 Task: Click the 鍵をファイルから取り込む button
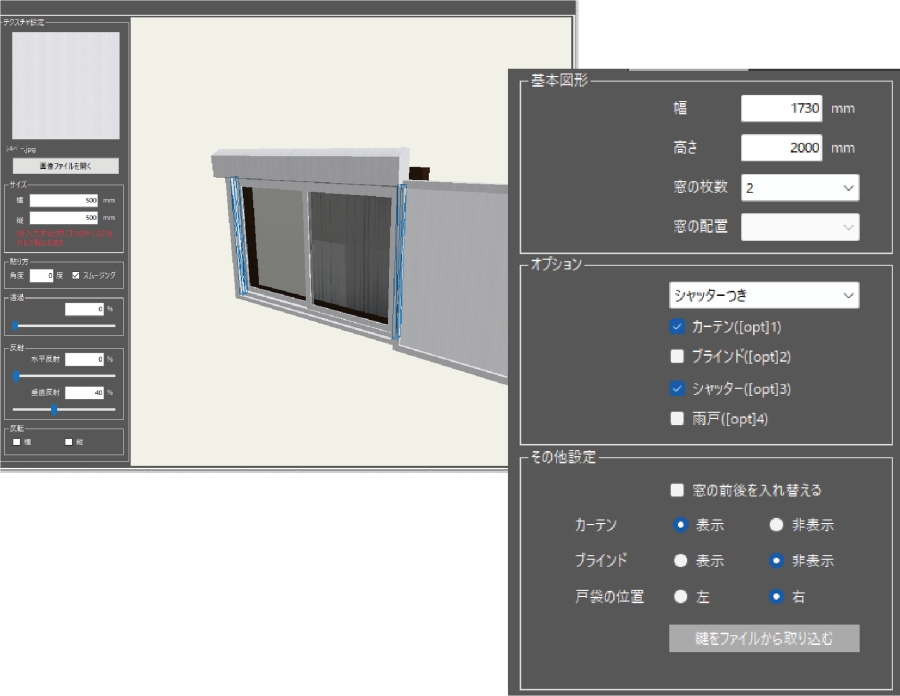pos(764,638)
